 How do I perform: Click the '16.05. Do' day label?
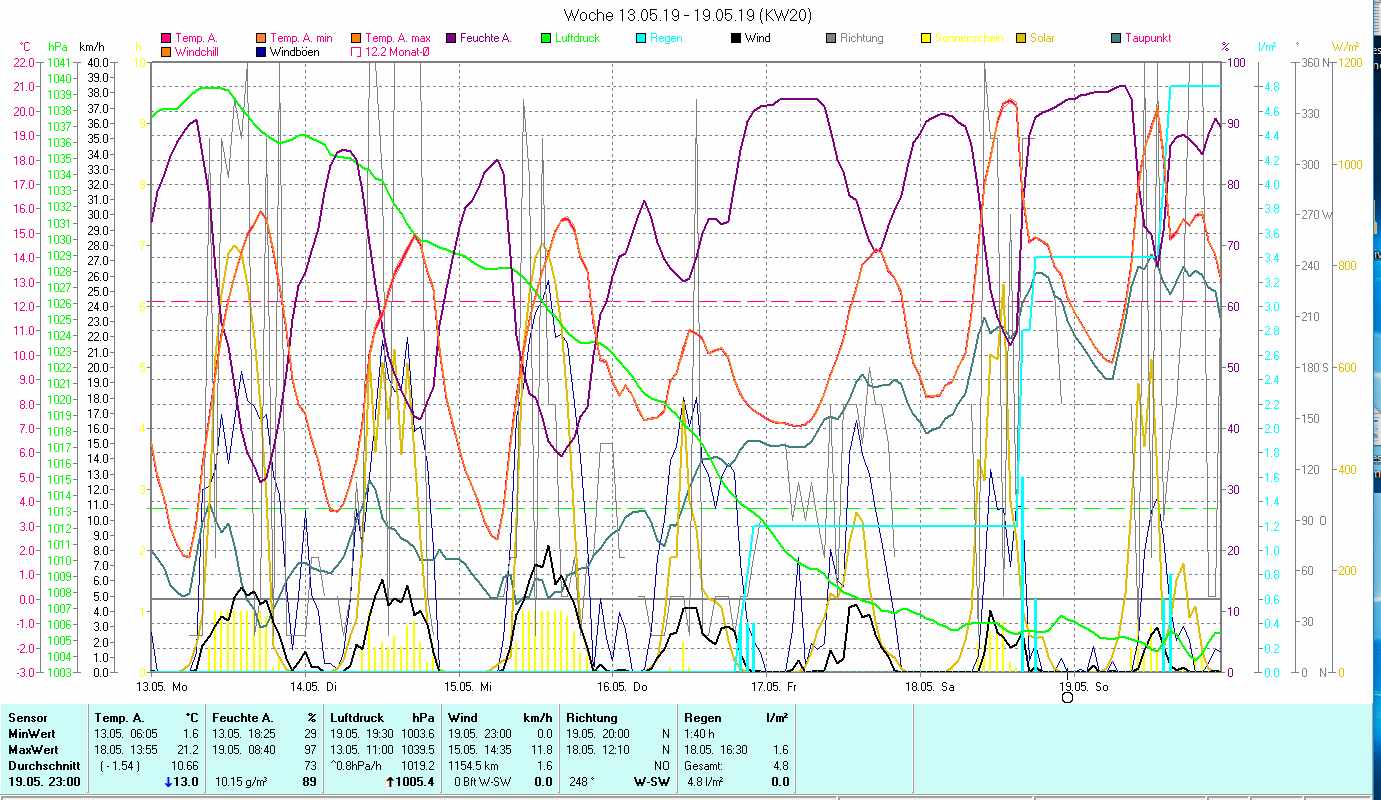click(622, 687)
